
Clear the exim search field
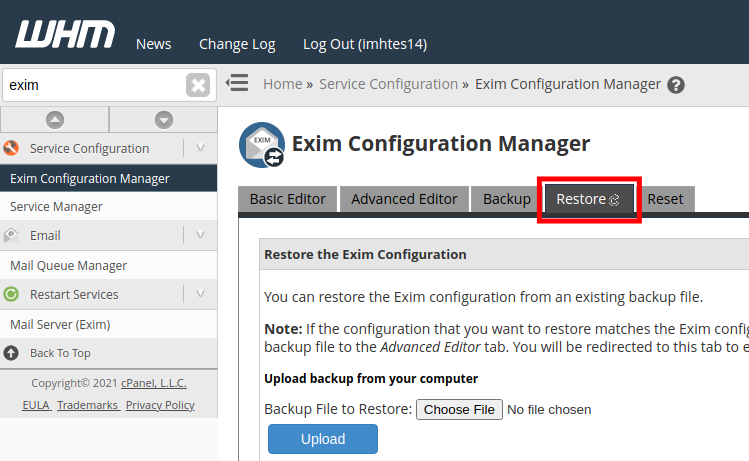[198, 85]
